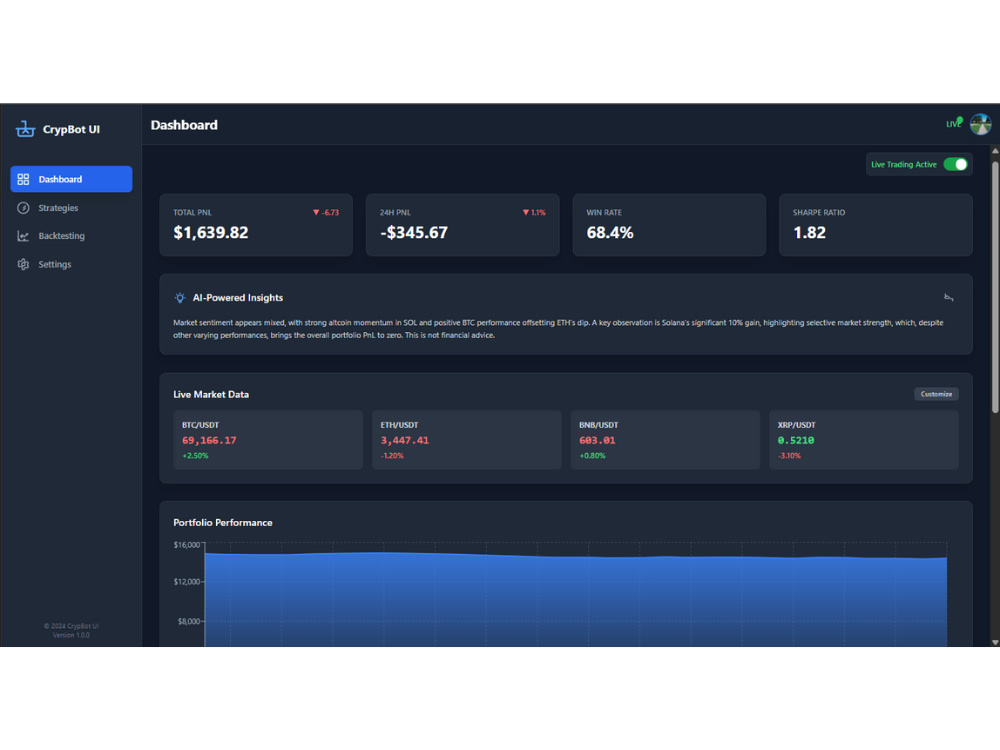Open the Backtesting section
The image size is (1000, 750).
pos(71,236)
